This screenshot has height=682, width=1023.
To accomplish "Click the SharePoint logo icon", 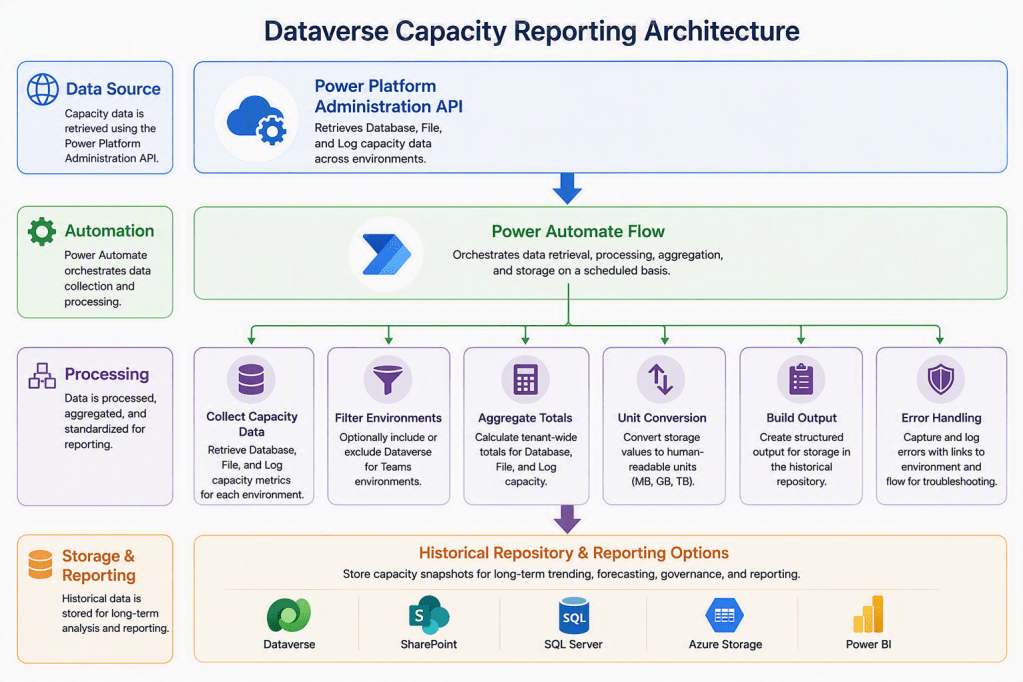I will (429, 615).
